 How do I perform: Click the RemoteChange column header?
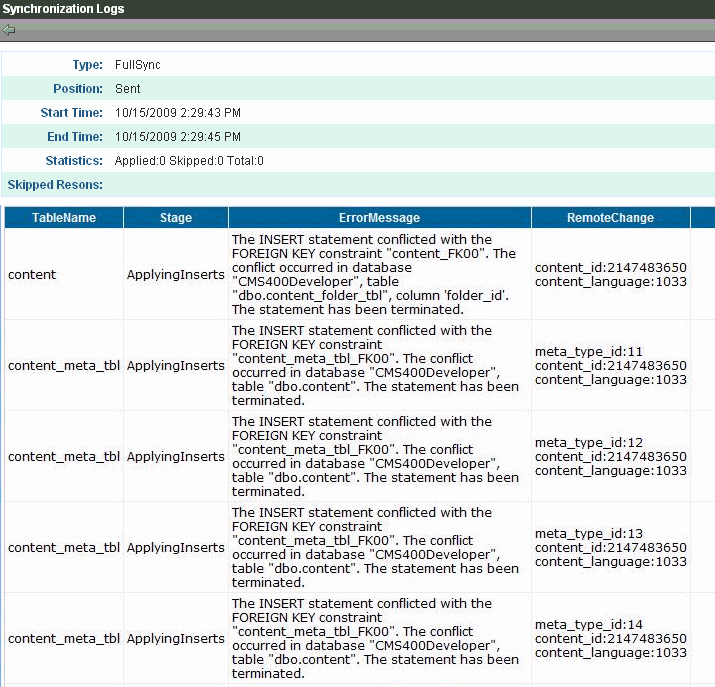pyautogui.click(x=610, y=217)
